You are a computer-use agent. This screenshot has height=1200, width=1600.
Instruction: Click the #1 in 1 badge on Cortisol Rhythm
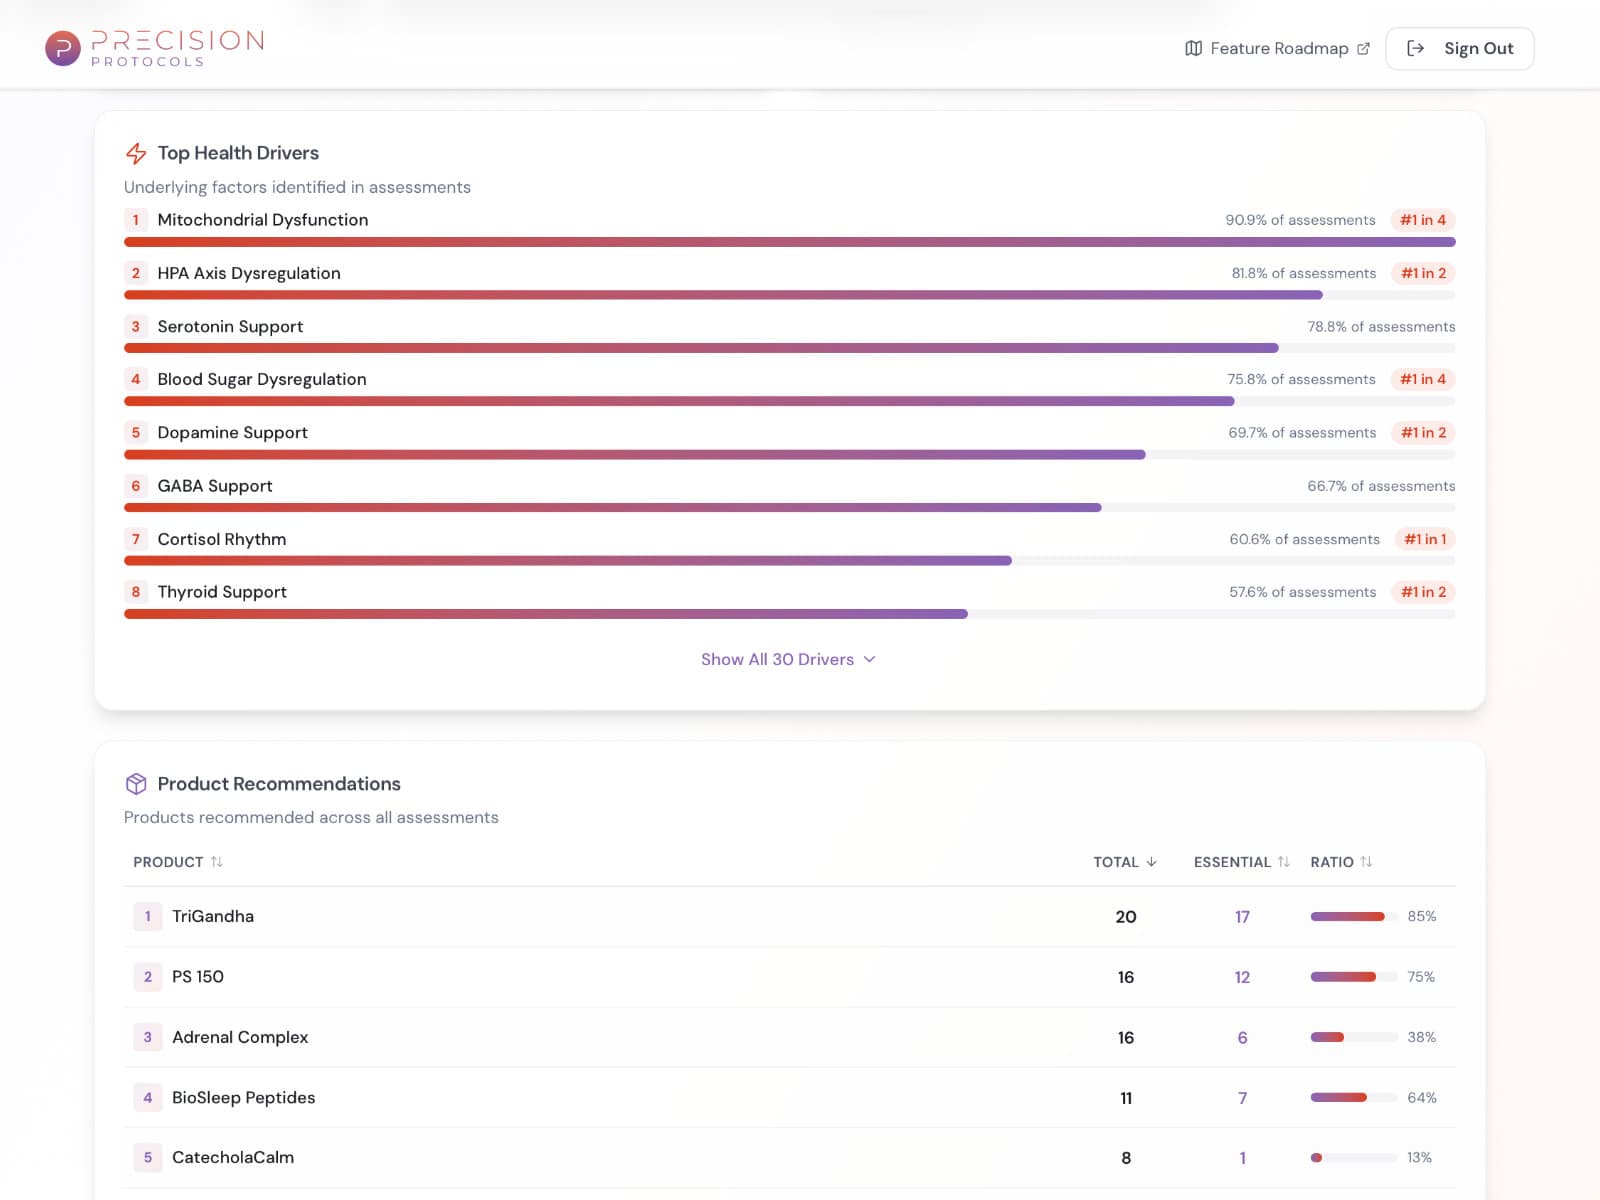pyautogui.click(x=1424, y=539)
